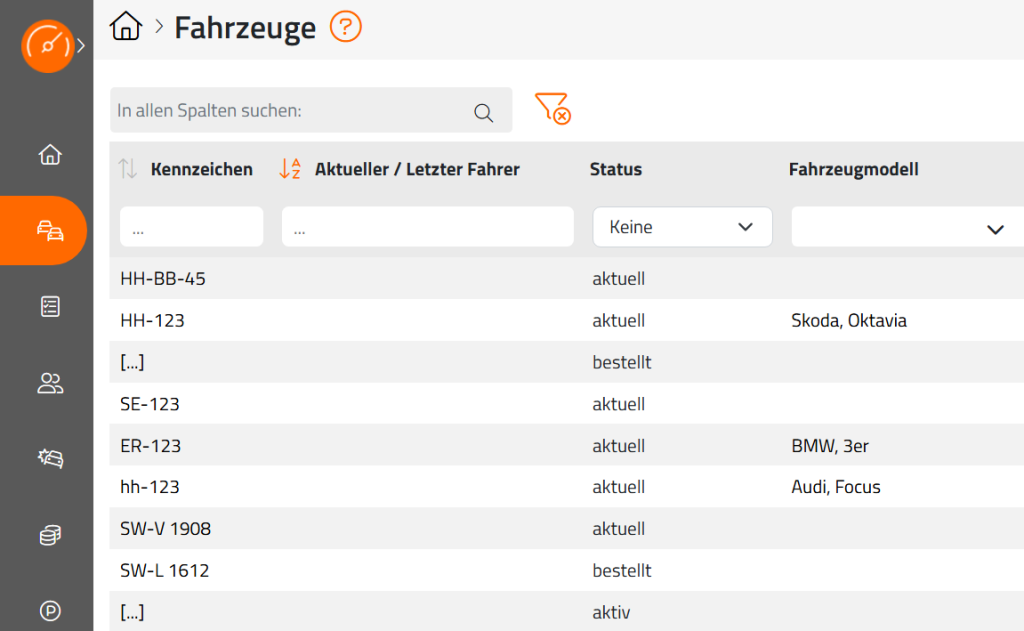Click the 'aktuell' status of HH-BB-45
The height and width of the screenshot is (631, 1024).
pos(618,278)
